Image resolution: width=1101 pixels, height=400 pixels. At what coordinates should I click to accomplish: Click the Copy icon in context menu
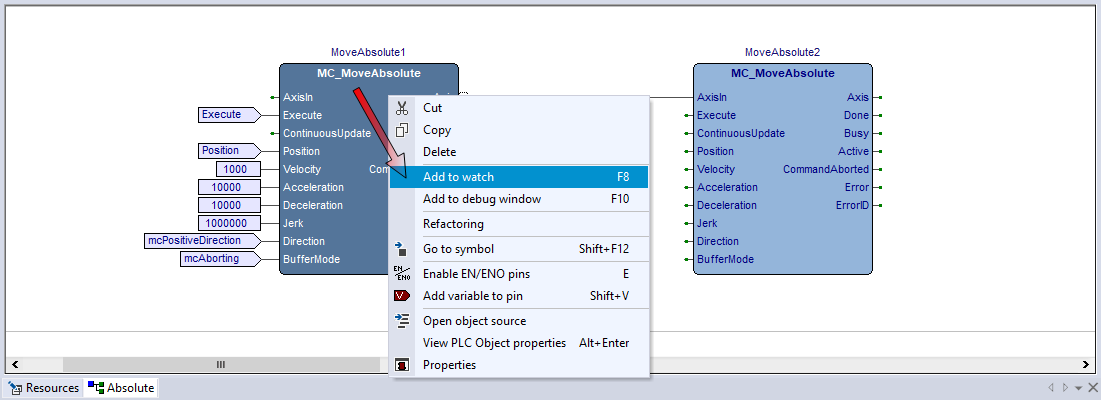click(402, 130)
